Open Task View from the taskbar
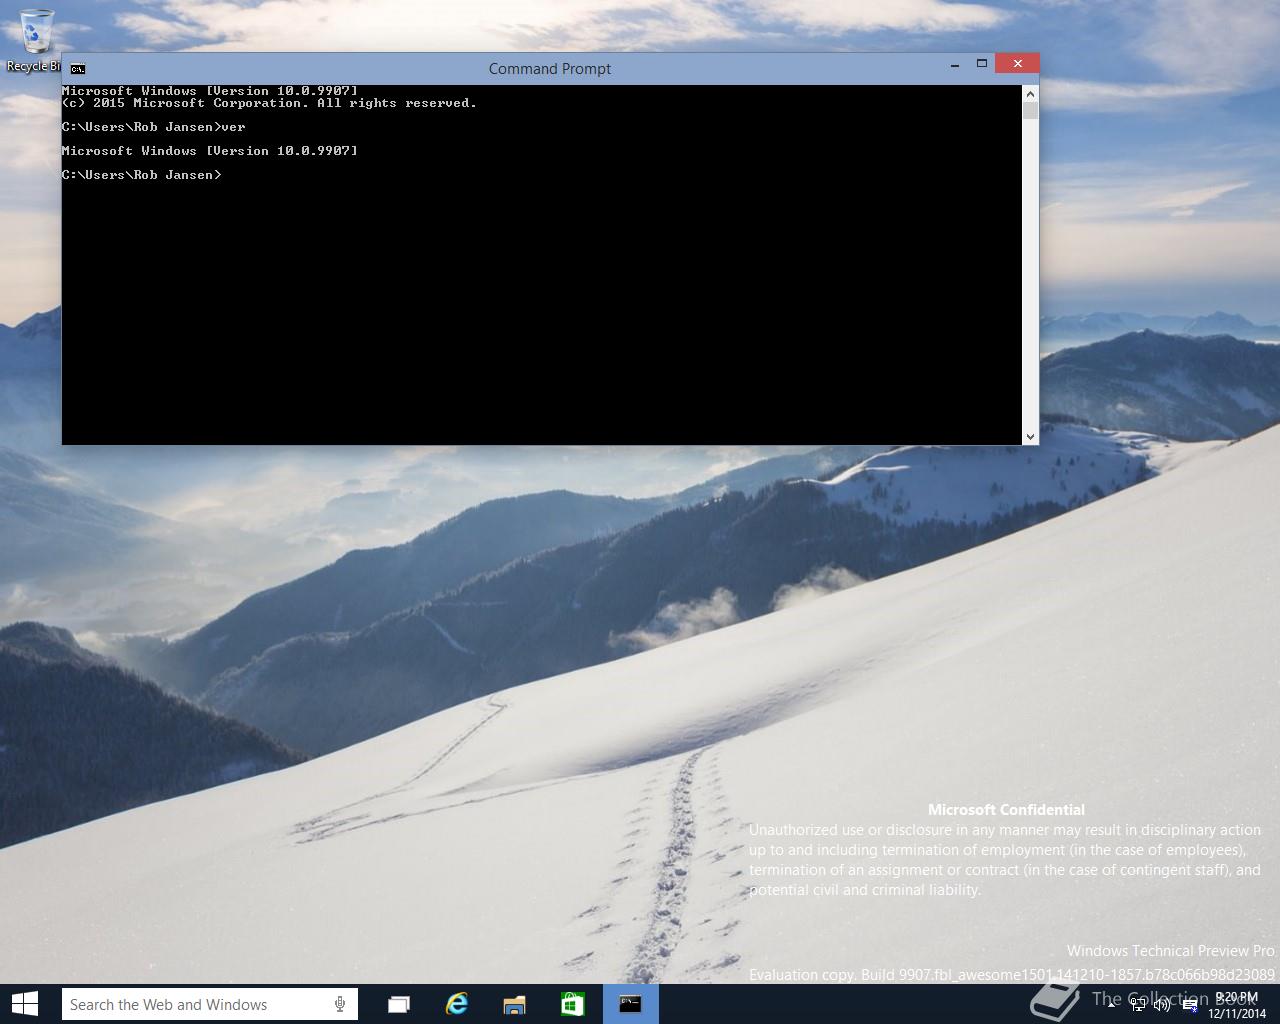 click(399, 1004)
